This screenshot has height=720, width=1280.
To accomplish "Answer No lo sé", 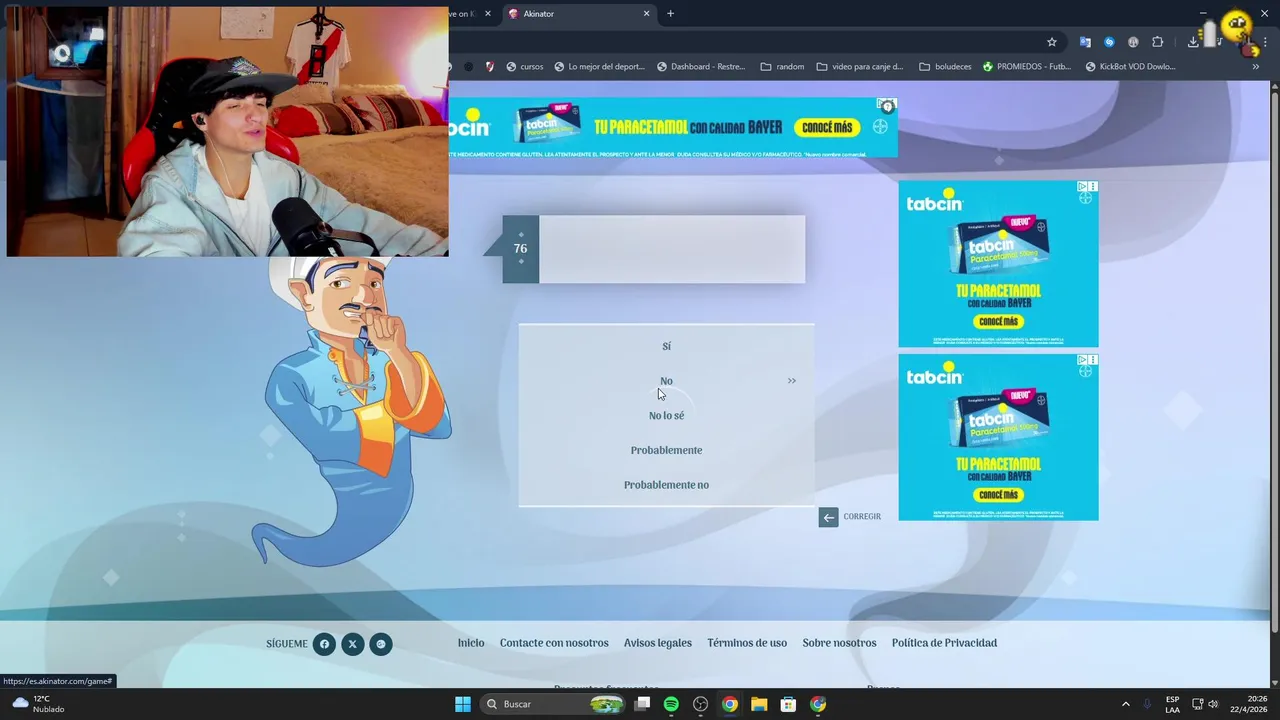I will pos(666,416).
